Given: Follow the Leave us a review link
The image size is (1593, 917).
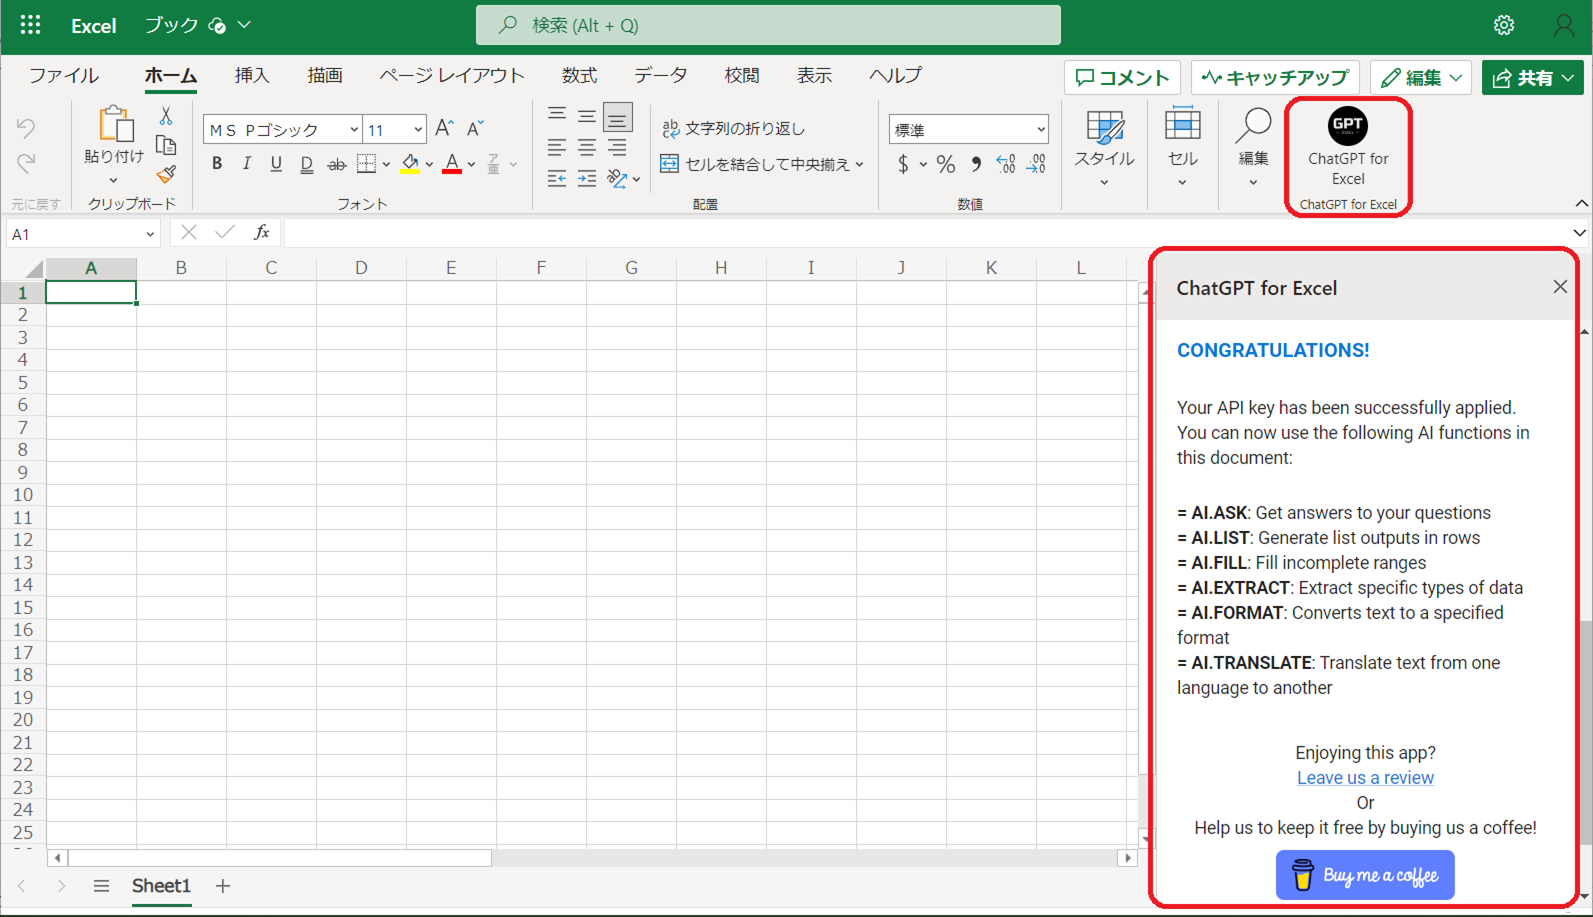Looking at the screenshot, I should pos(1364,778).
